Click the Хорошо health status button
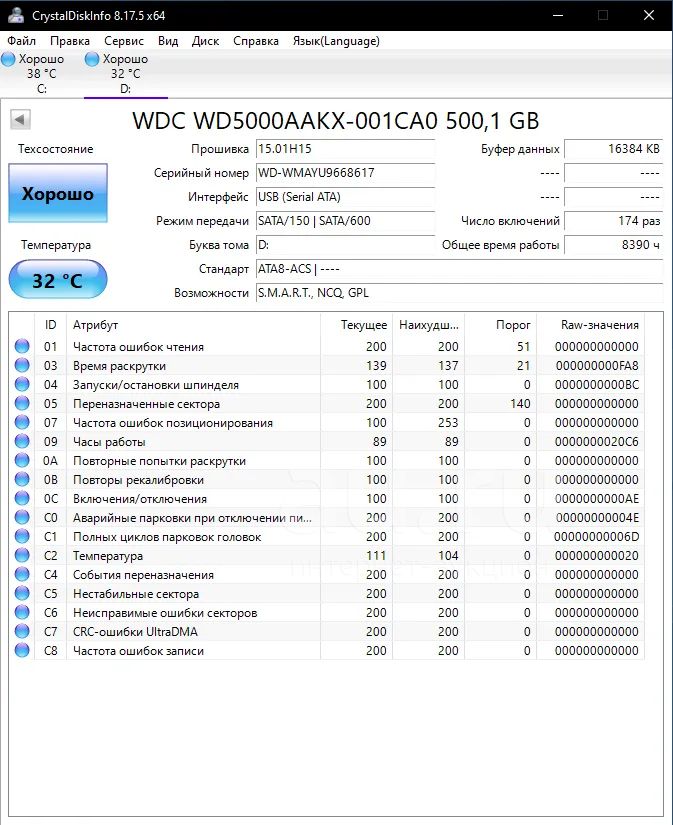Screen dimensions: 673x825 (x=58, y=193)
